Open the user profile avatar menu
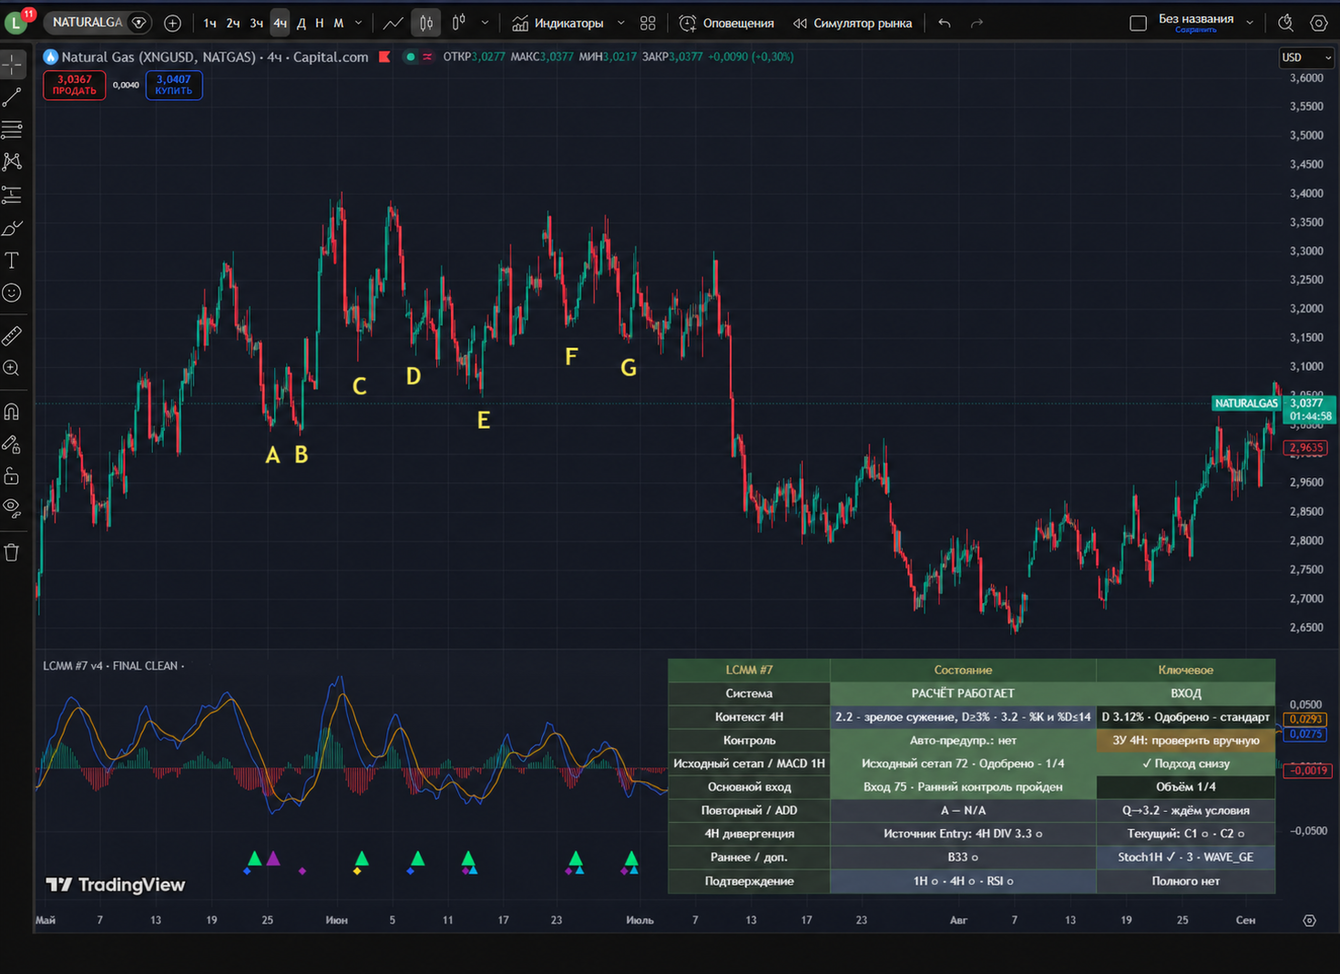Viewport: 1340px width, 974px height. pos(17,22)
